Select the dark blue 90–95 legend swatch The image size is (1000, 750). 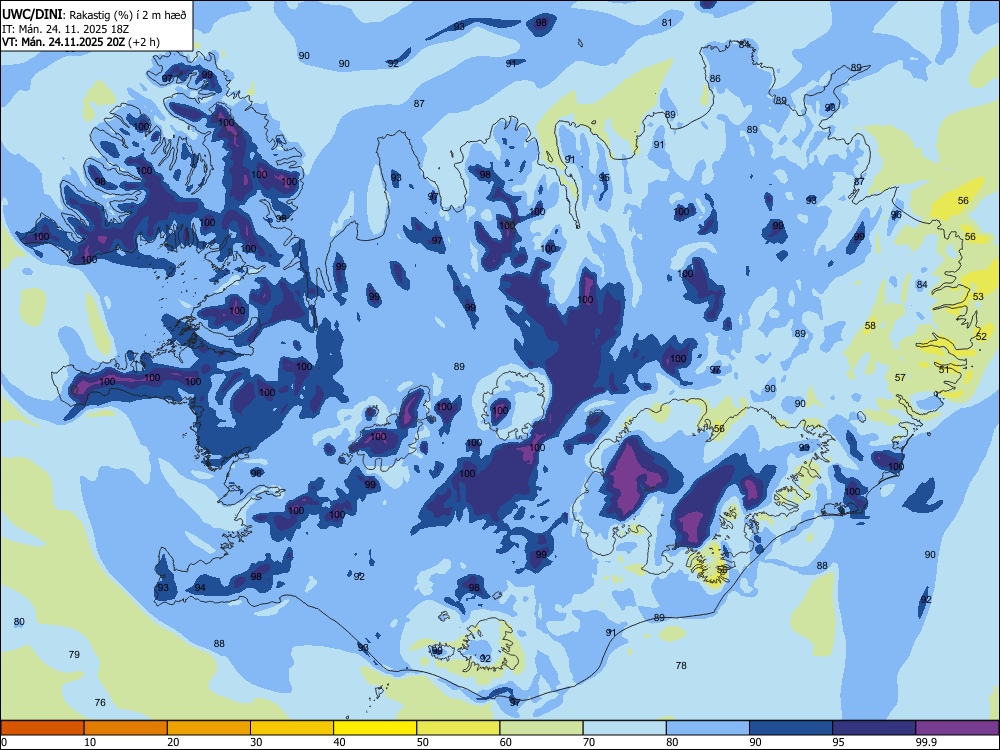[x=791, y=728]
